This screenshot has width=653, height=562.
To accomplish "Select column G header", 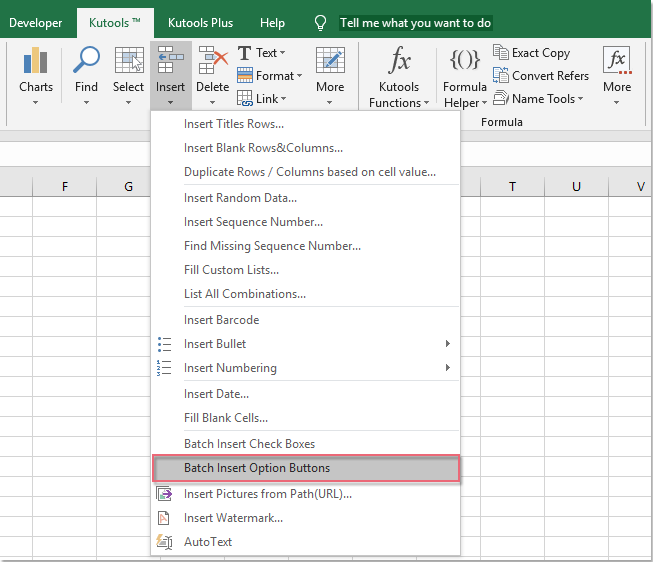I will [128, 187].
